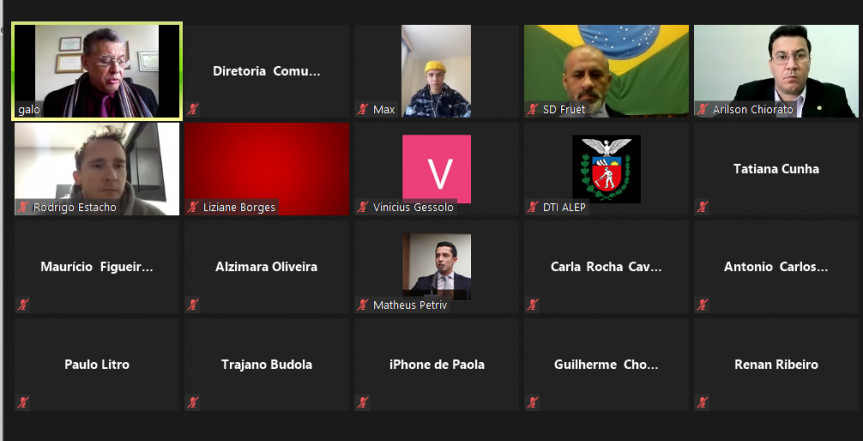Click muted mic icon beside DTI ALEP

pos(532,207)
